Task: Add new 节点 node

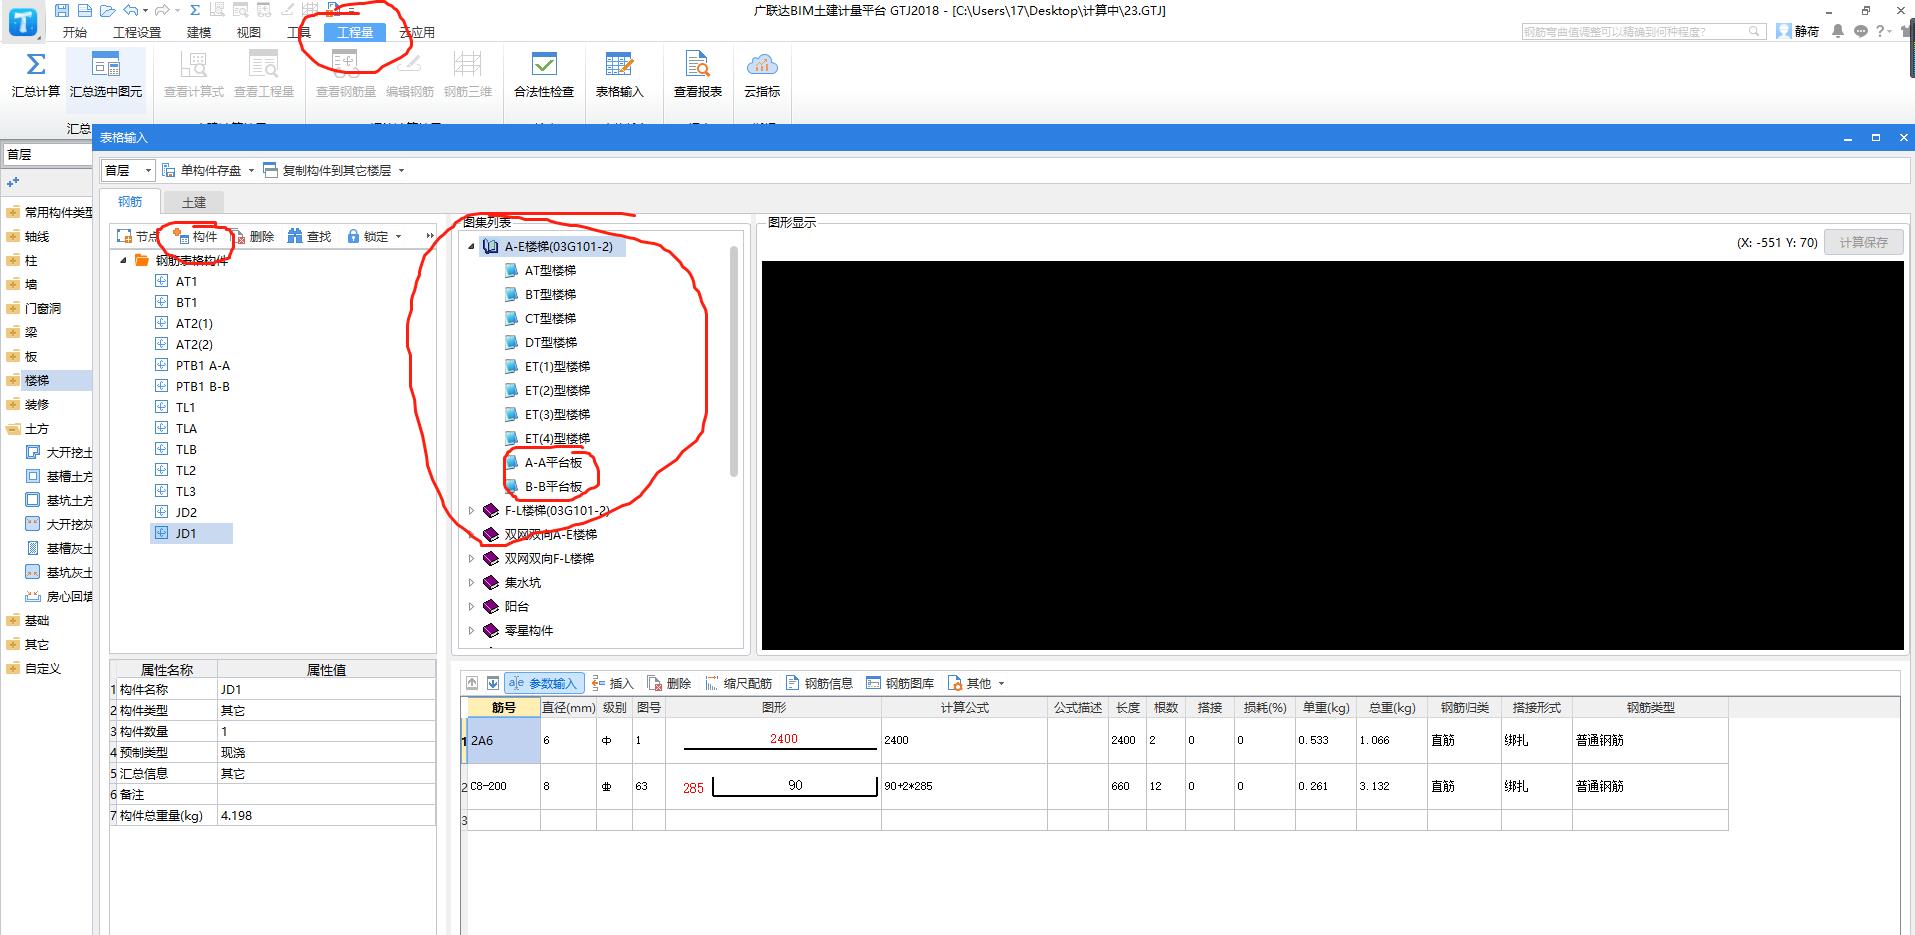Action: pos(137,236)
